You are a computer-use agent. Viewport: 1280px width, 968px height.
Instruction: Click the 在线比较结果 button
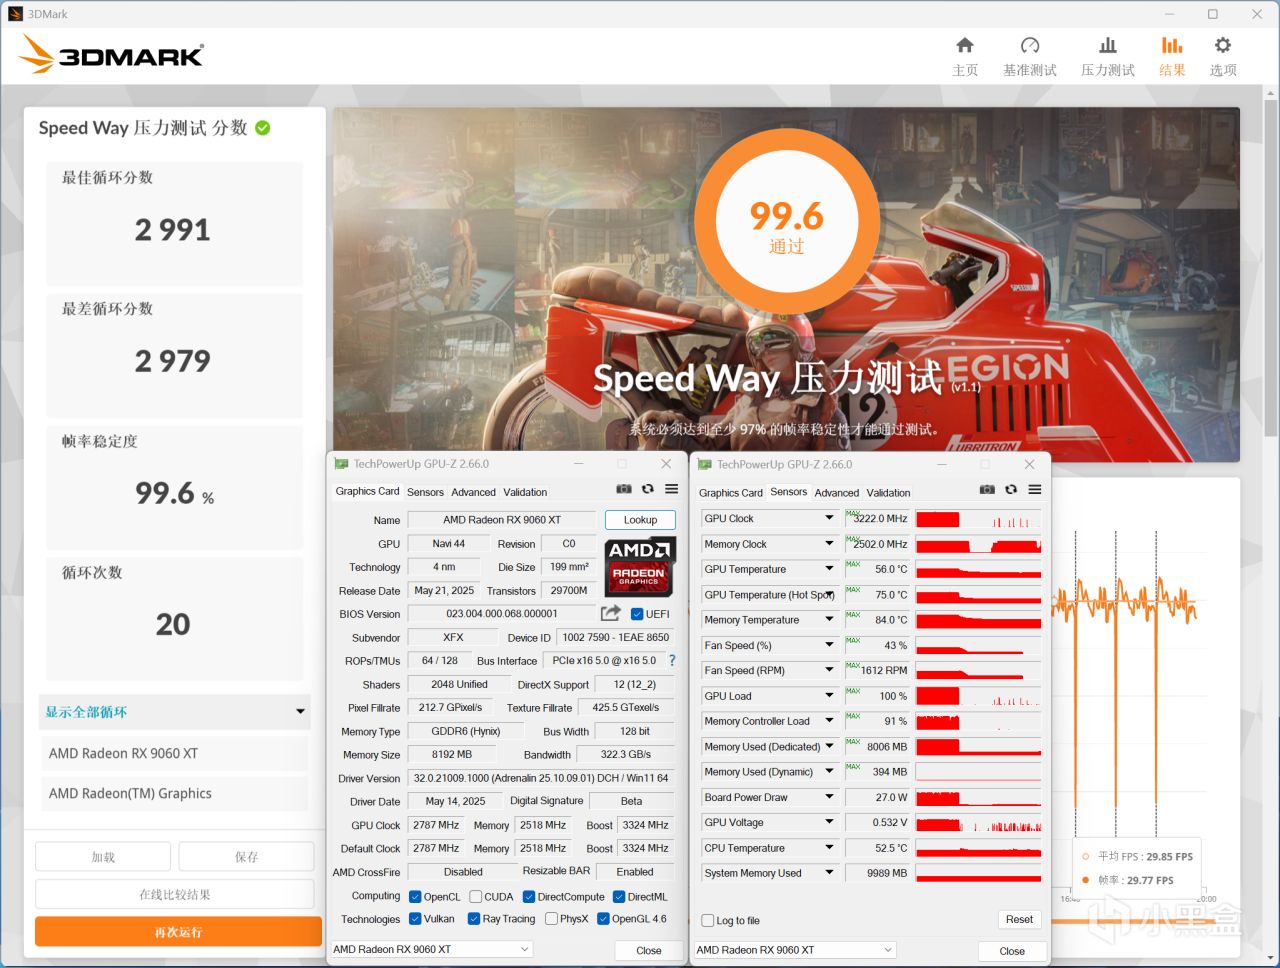point(175,895)
